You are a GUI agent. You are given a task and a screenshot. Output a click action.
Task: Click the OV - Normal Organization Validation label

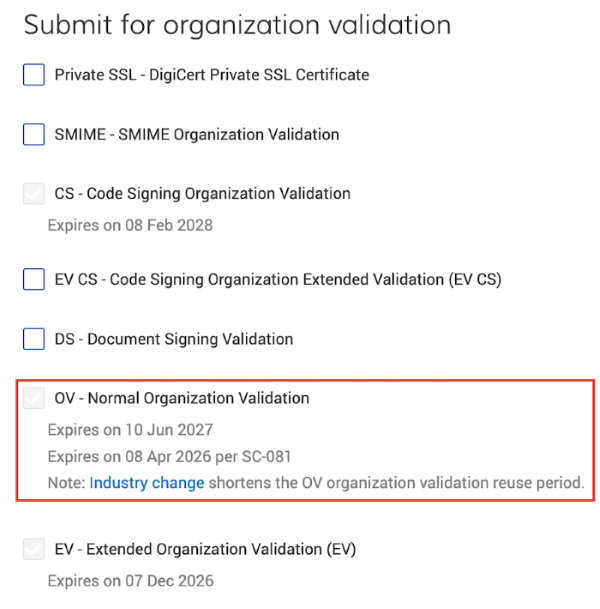point(181,399)
